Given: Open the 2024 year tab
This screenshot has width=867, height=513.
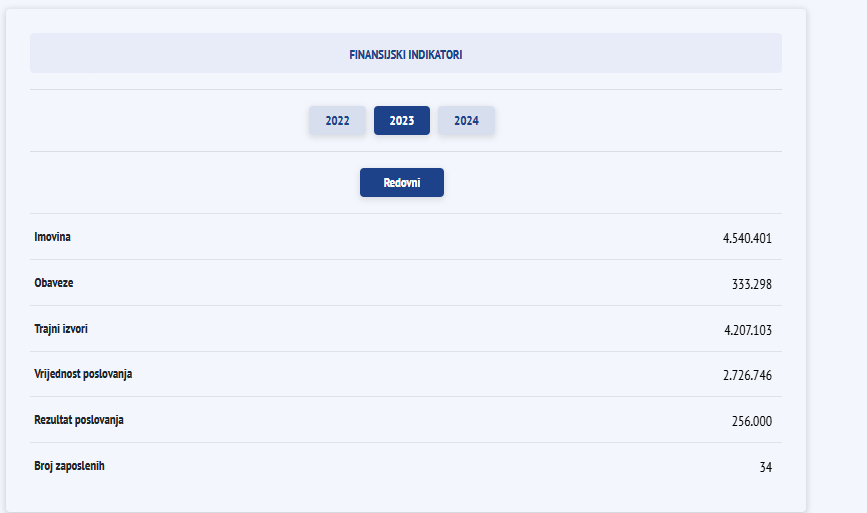Looking at the screenshot, I should (x=467, y=121).
